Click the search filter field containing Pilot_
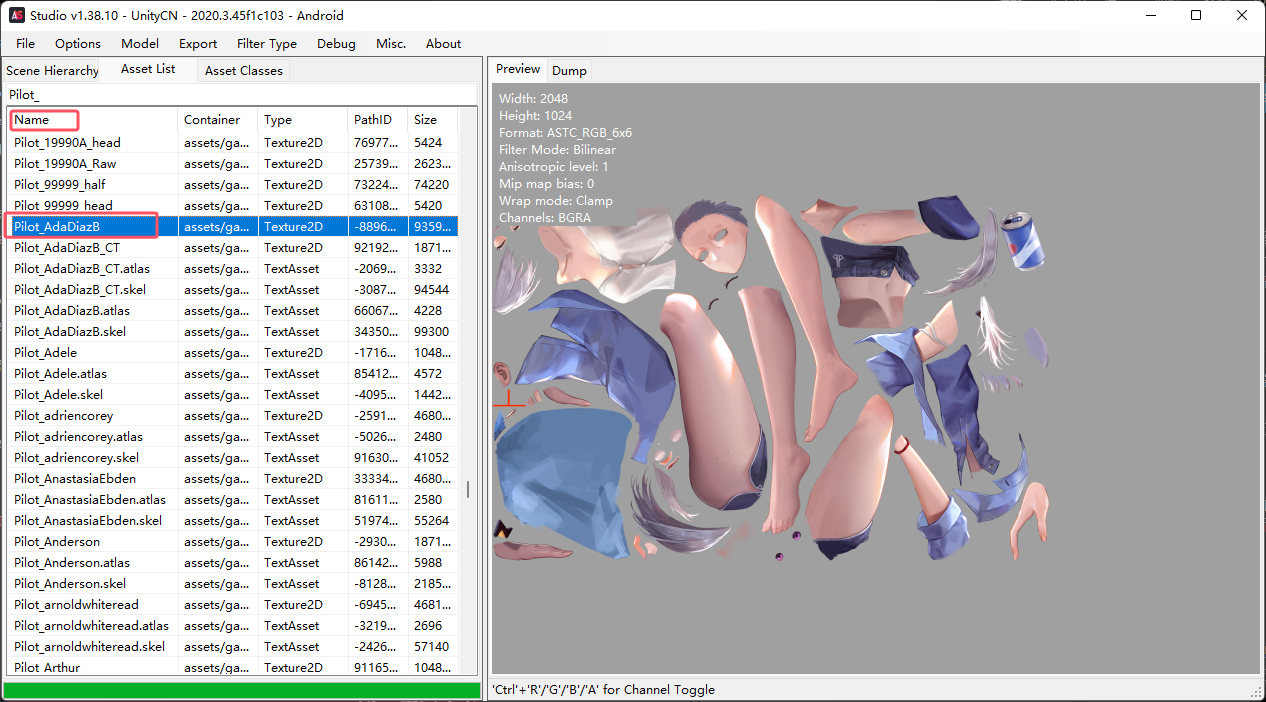Screen dimensions: 1266x702 (x=240, y=94)
